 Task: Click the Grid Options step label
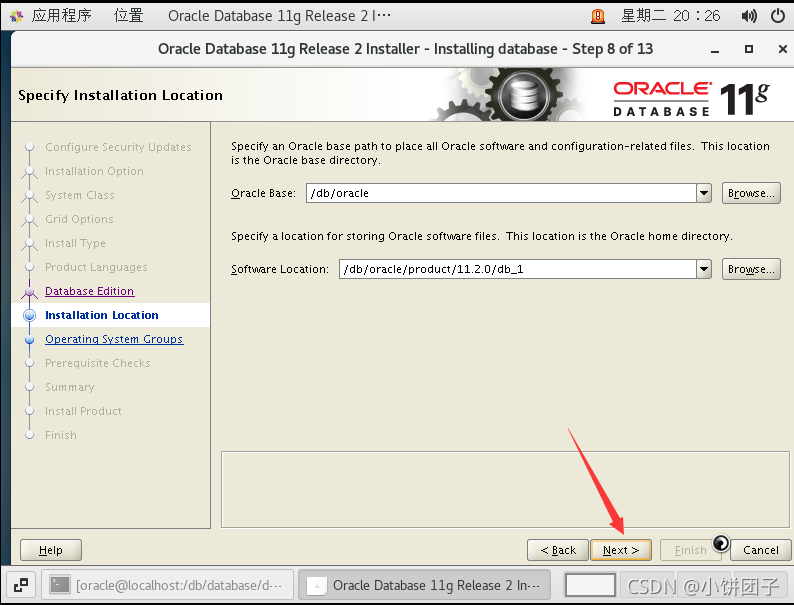tap(79, 219)
